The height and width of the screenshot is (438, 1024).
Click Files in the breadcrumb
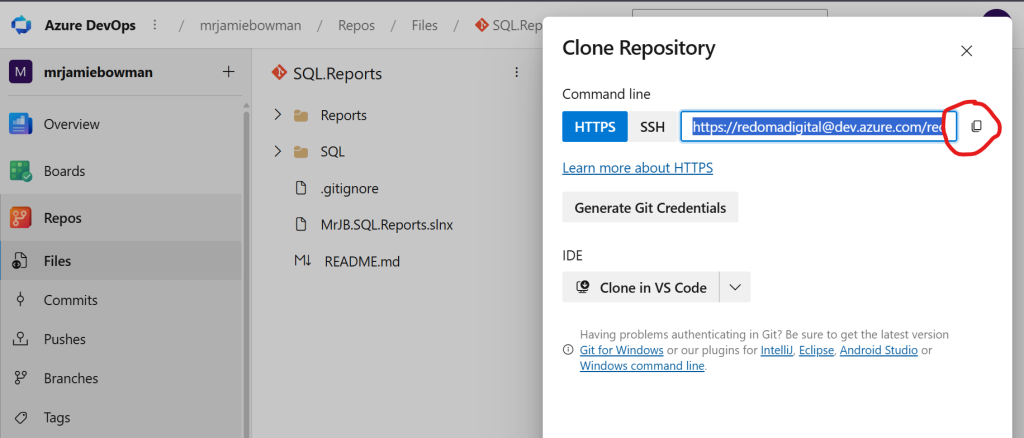point(424,26)
